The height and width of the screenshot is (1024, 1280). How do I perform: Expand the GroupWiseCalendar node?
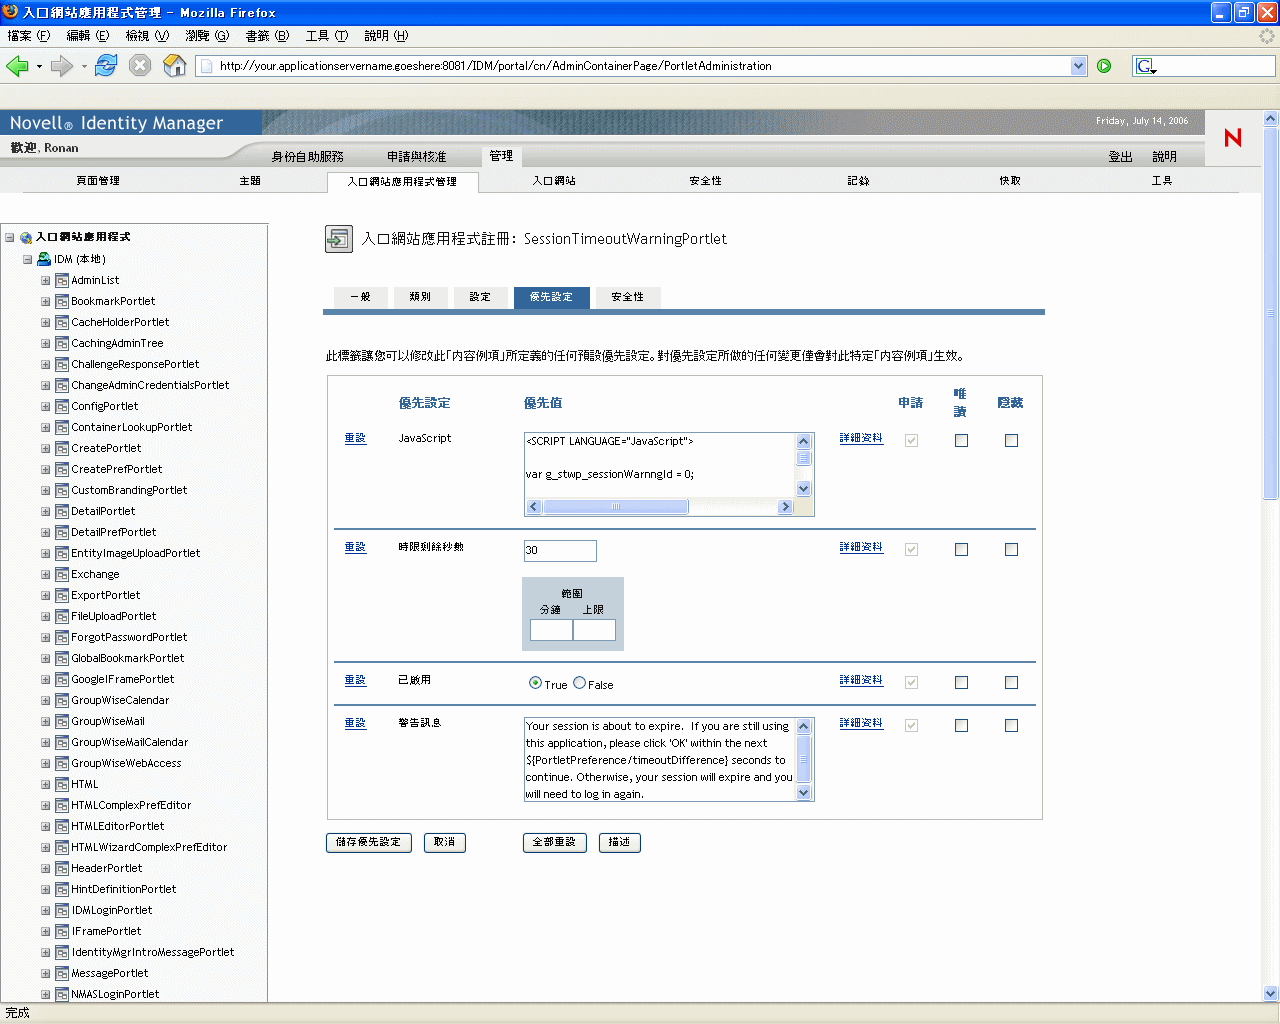[x=45, y=700]
